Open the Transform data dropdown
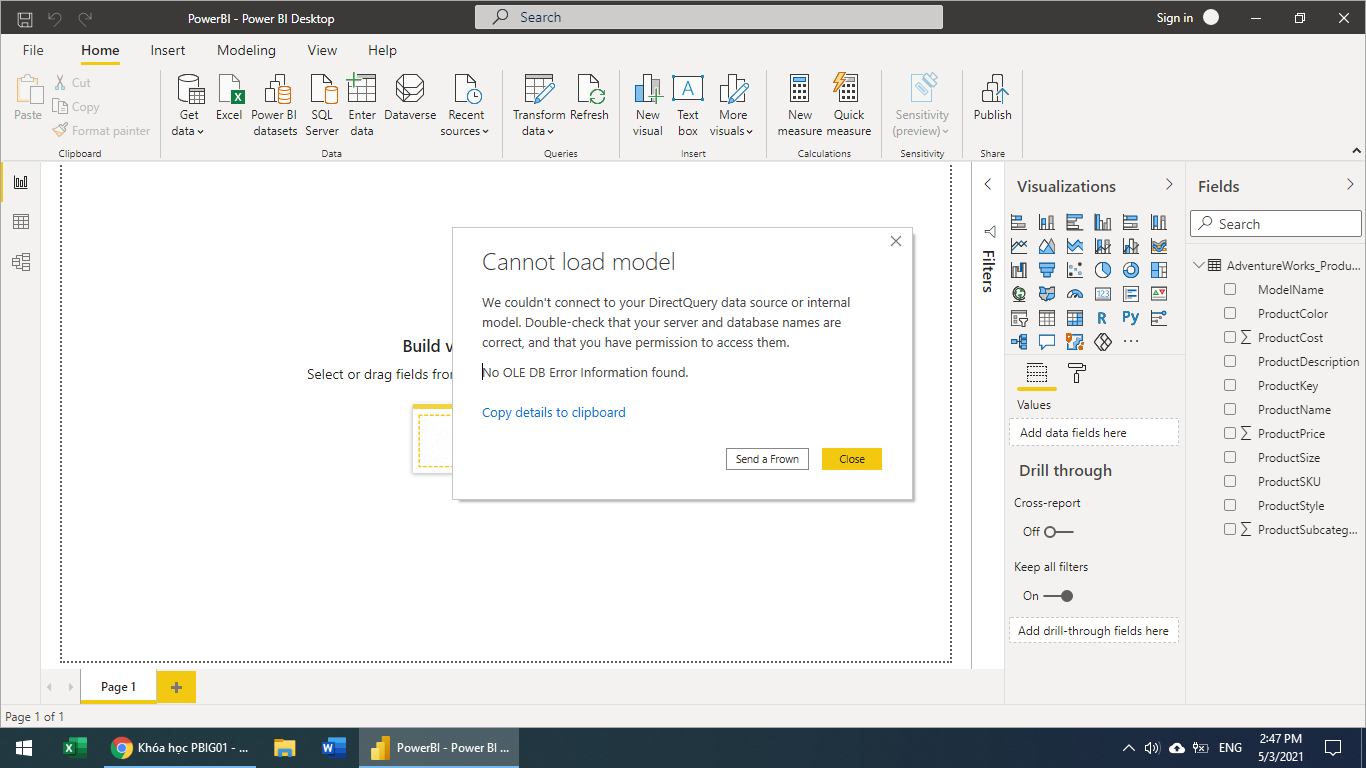This screenshot has height=768, width=1366. pos(539,106)
